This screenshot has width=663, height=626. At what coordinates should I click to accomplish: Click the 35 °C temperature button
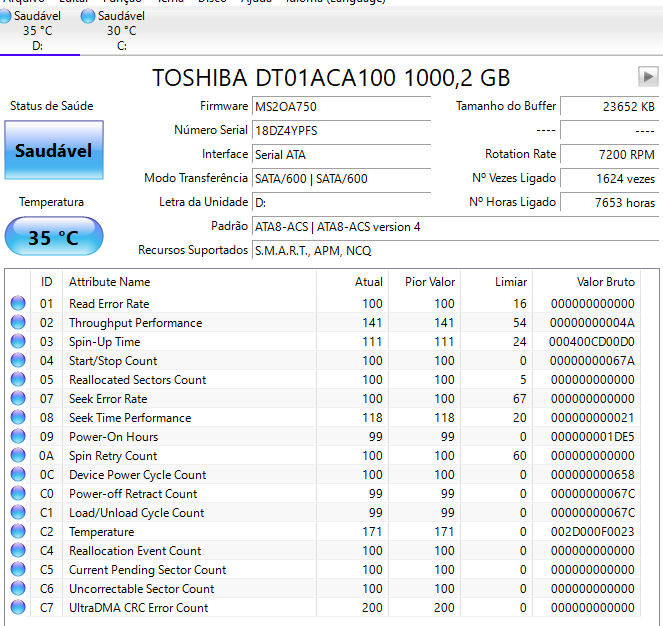pos(54,236)
